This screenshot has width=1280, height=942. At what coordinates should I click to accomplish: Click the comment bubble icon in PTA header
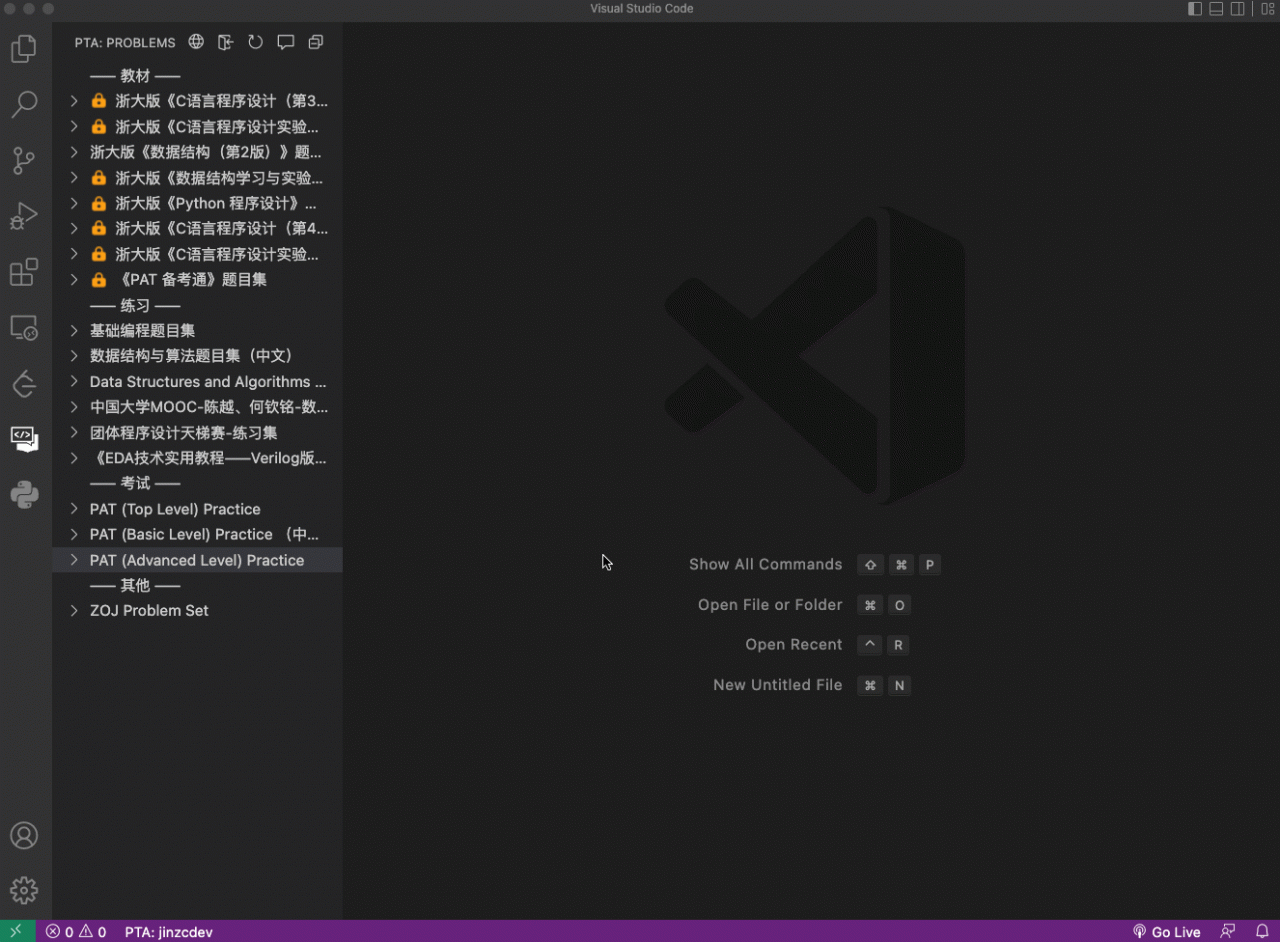[286, 42]
